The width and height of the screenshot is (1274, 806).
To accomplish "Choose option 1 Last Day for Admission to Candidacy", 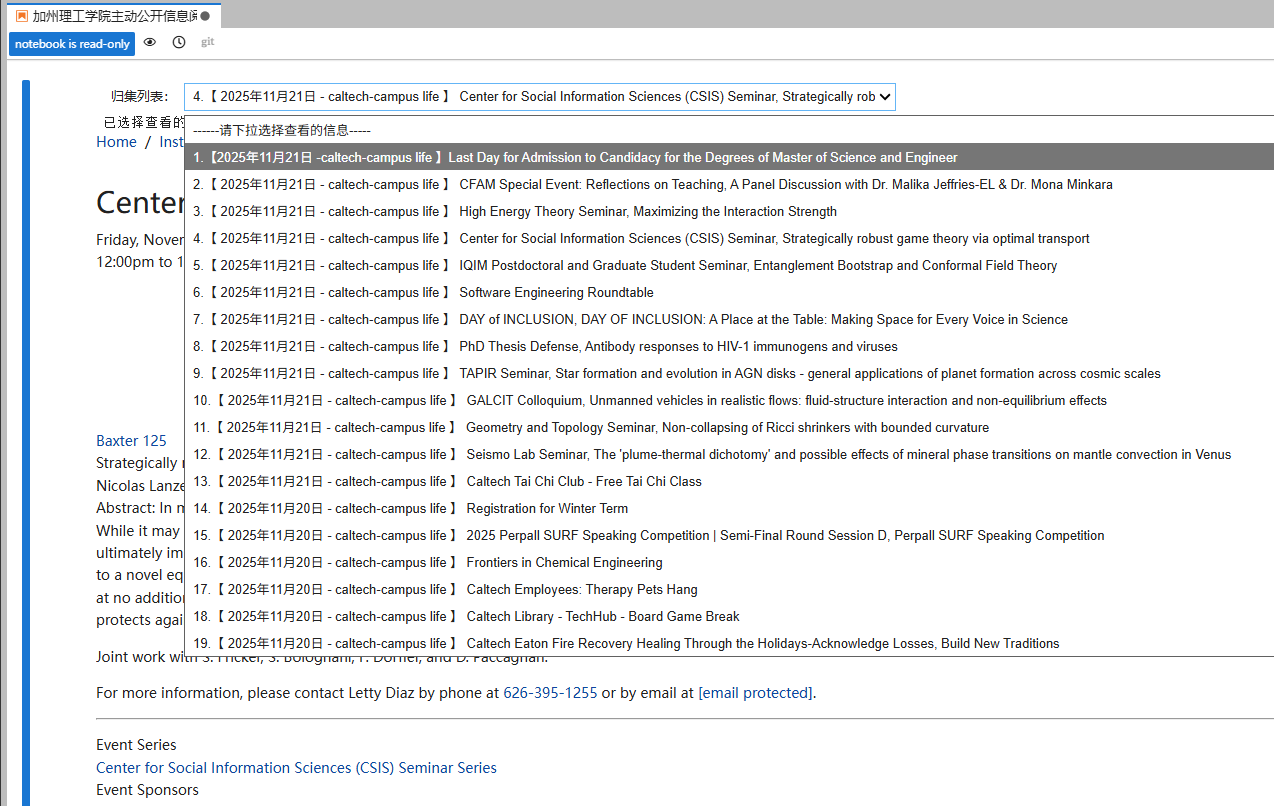I will tap(729, 157).
